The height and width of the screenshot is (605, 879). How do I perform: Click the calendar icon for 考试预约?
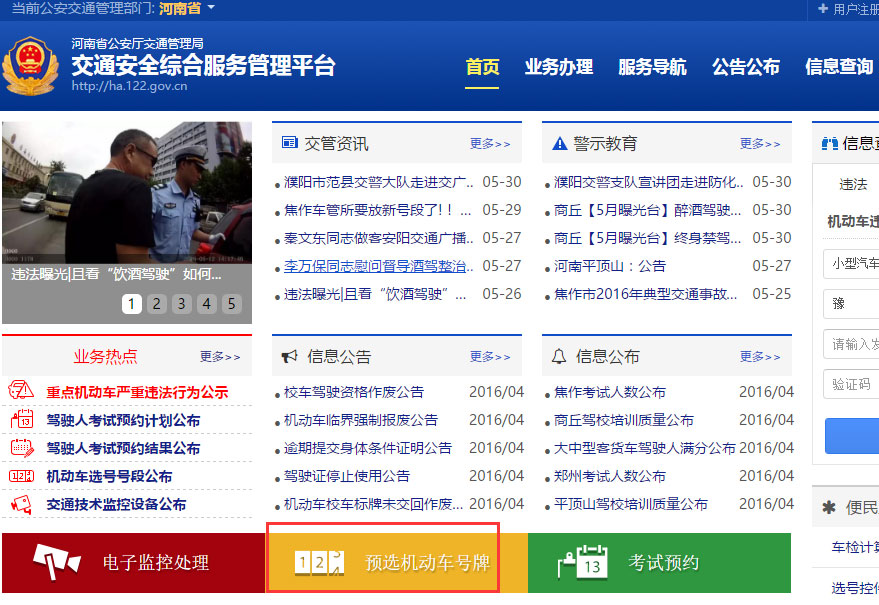(x=582, y=563)
